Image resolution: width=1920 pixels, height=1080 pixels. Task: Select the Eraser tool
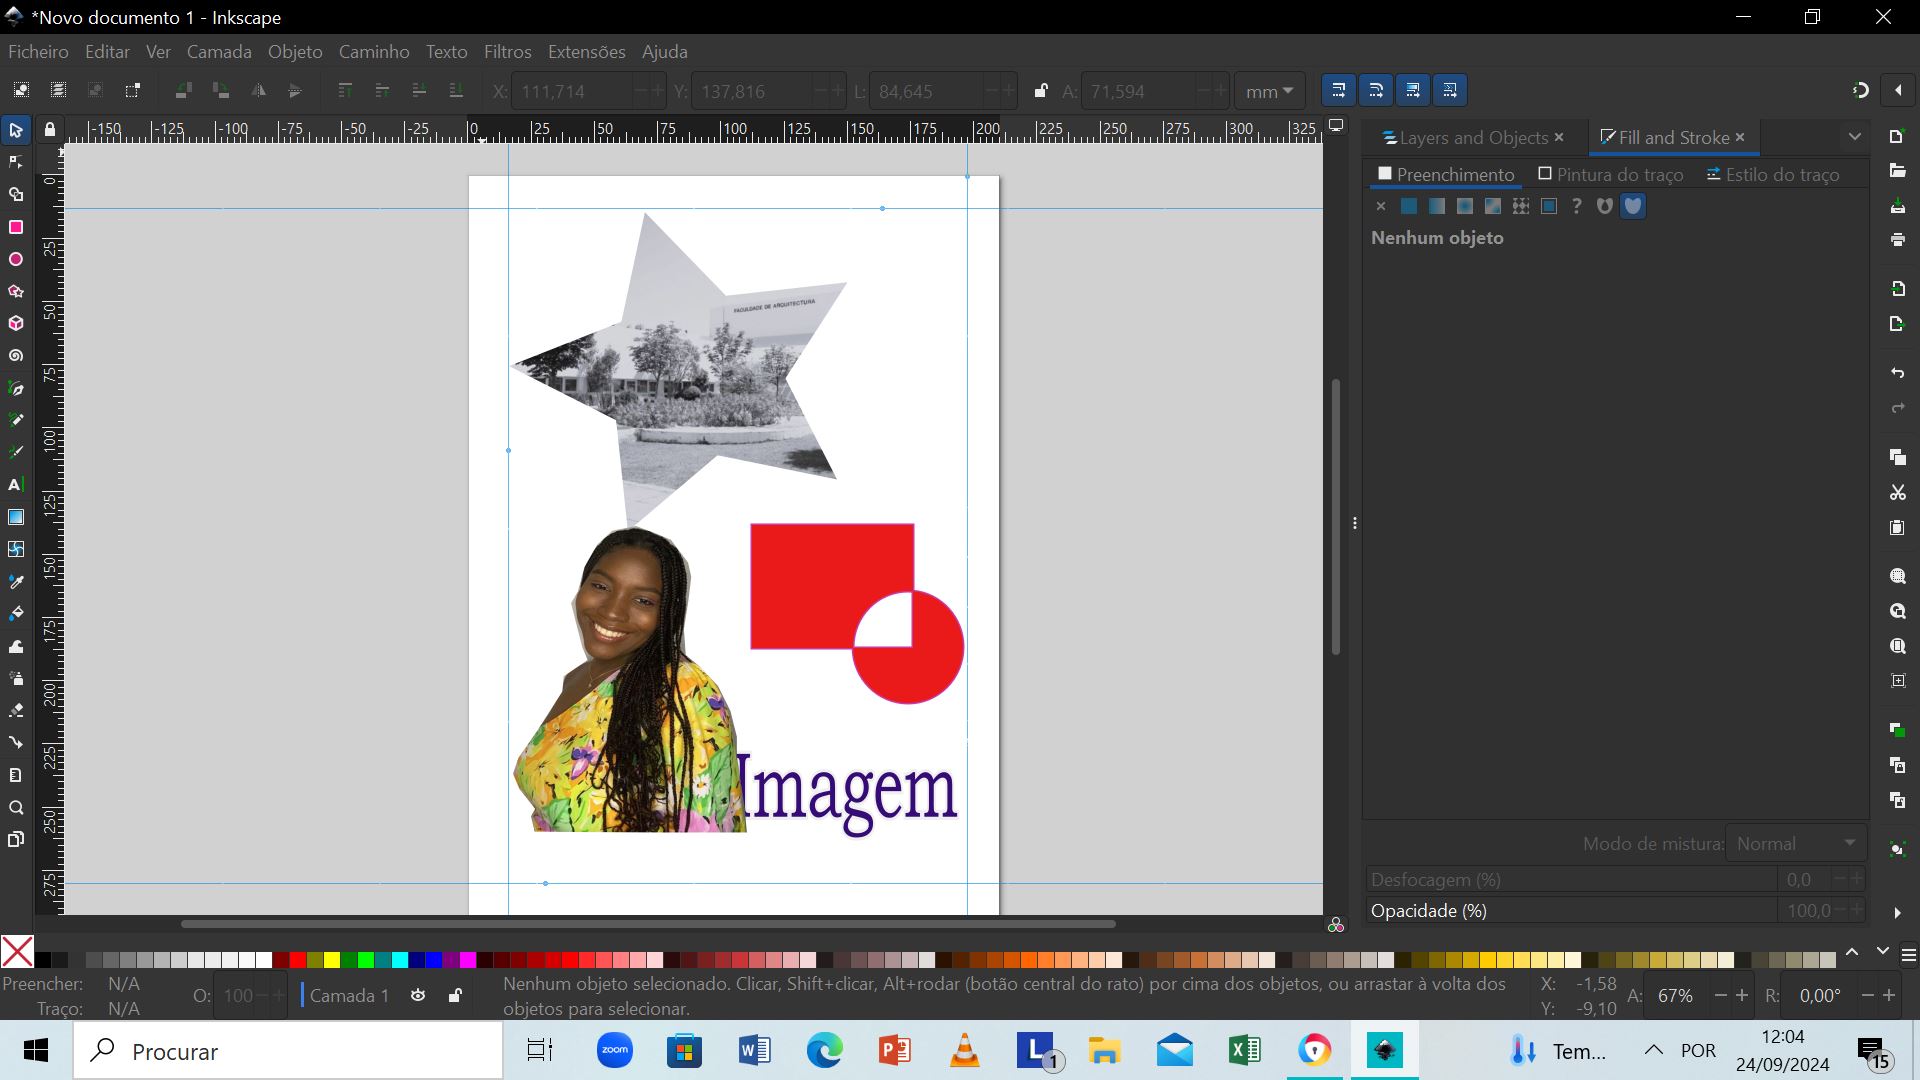tap(16, 711)
